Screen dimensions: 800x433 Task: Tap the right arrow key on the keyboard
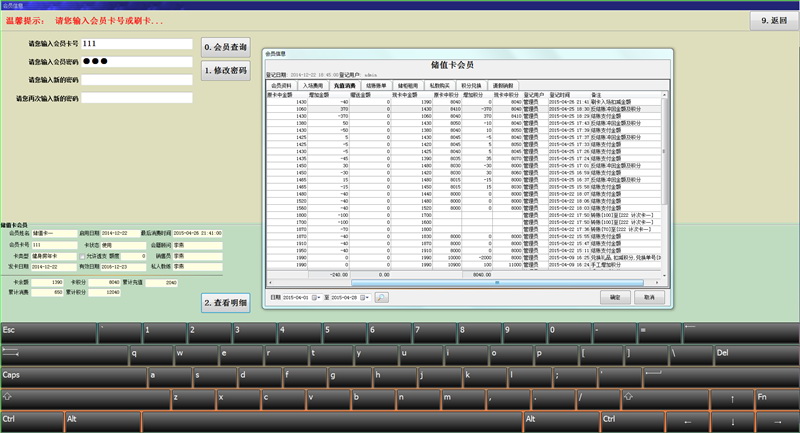pyautogui.click(x=777, y=422)
